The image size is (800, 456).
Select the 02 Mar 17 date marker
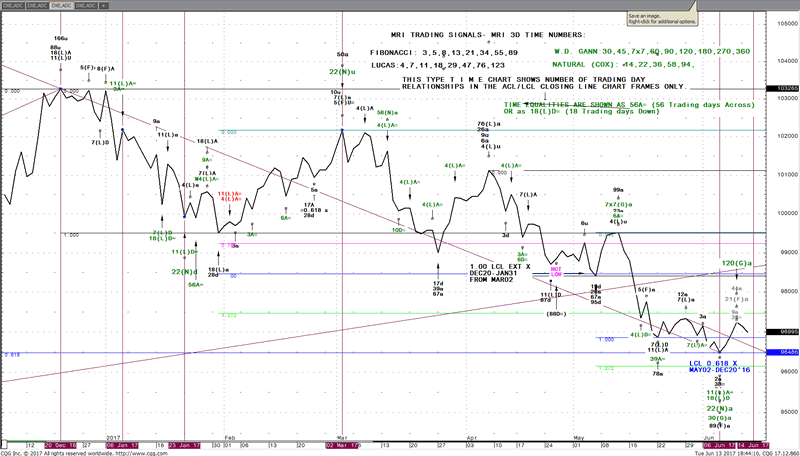[x=343, y=444]
